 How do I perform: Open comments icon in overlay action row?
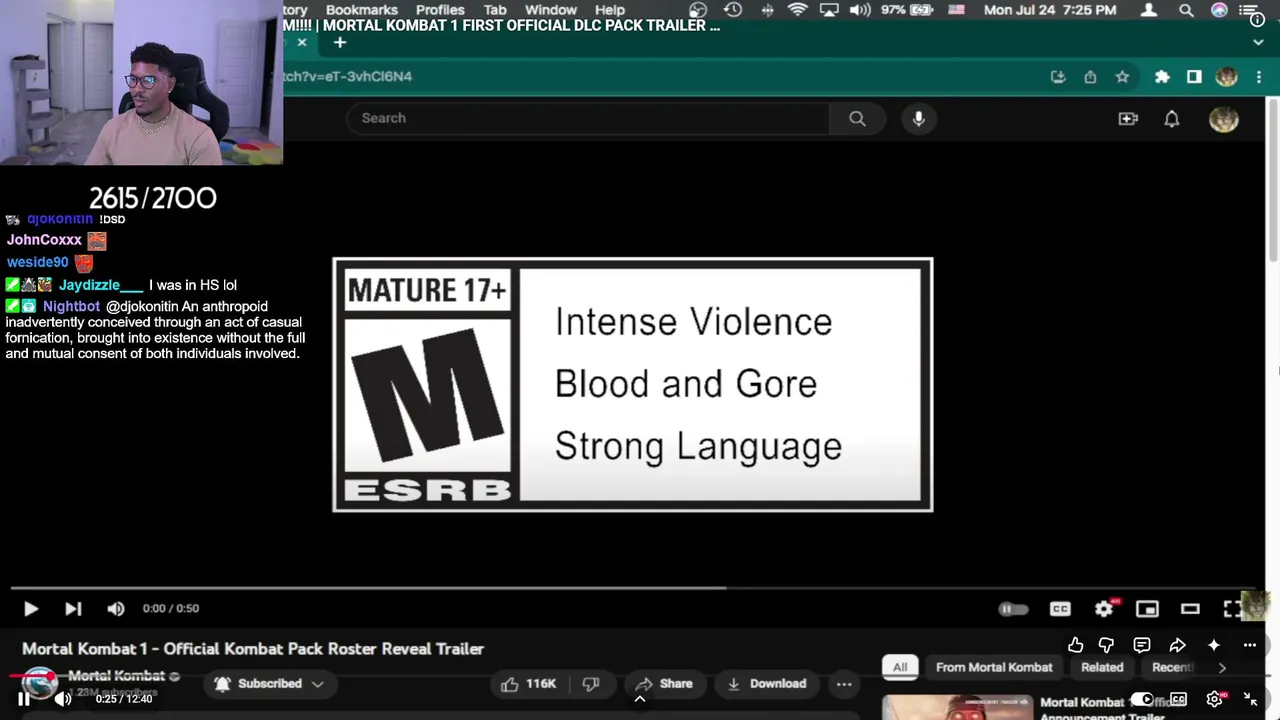pyautogui.click(x=1142, y=645)
